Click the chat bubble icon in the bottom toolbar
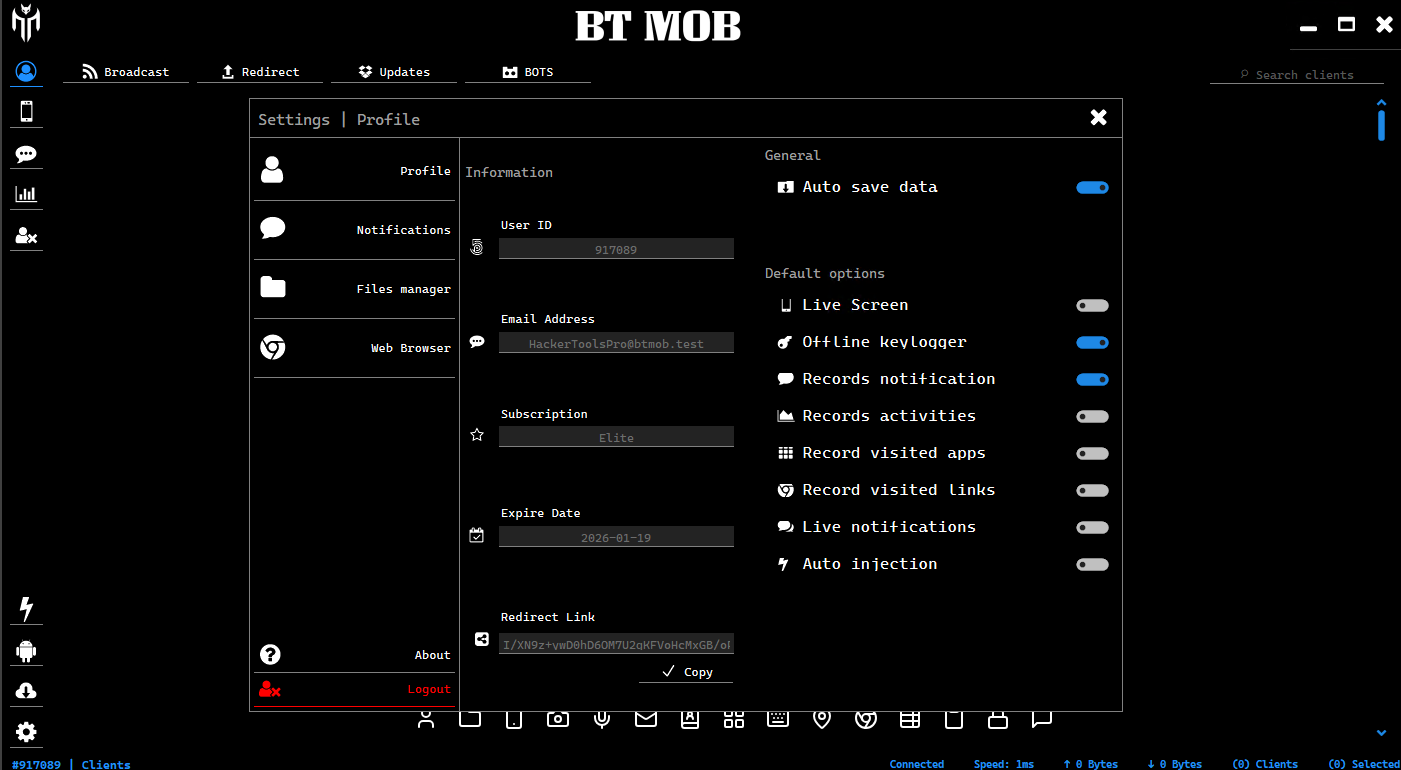Image resolution: width=1401 pixels, height=770 pixels. 1042,719
